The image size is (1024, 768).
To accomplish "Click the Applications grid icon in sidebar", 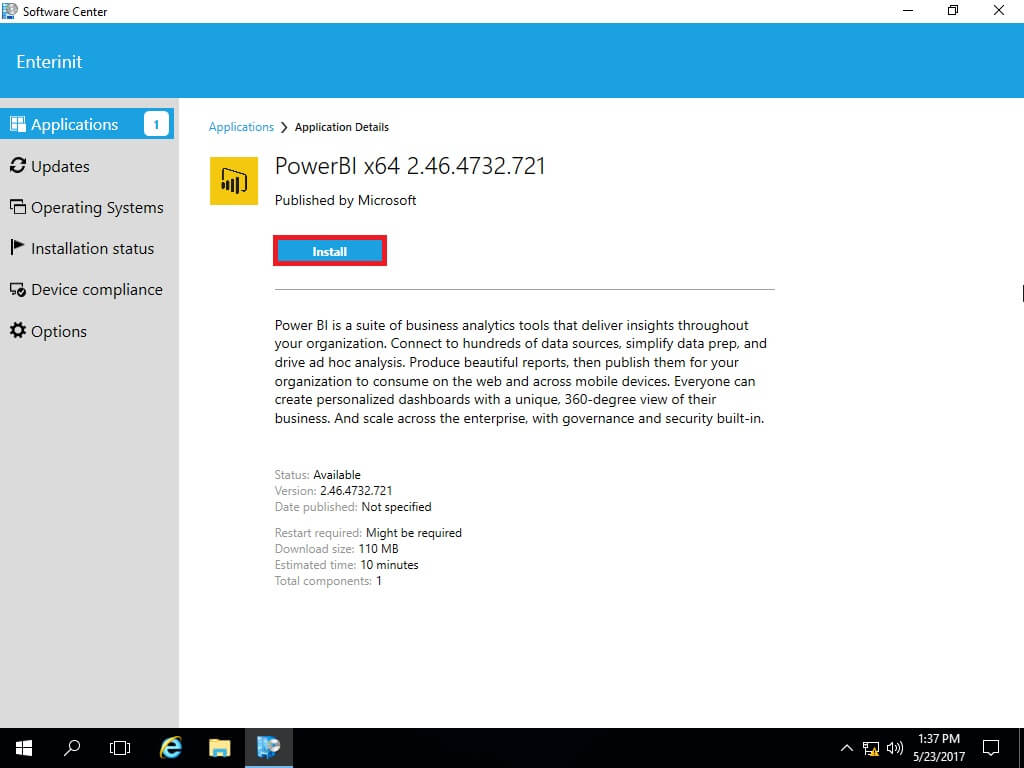I will pos(18,124).
